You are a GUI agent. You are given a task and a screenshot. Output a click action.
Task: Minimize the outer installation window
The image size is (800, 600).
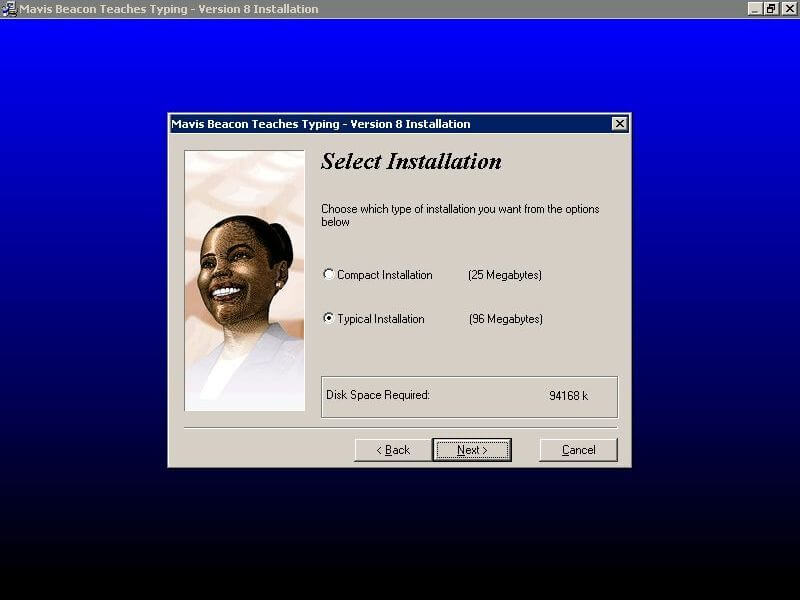tap(755, 9)
